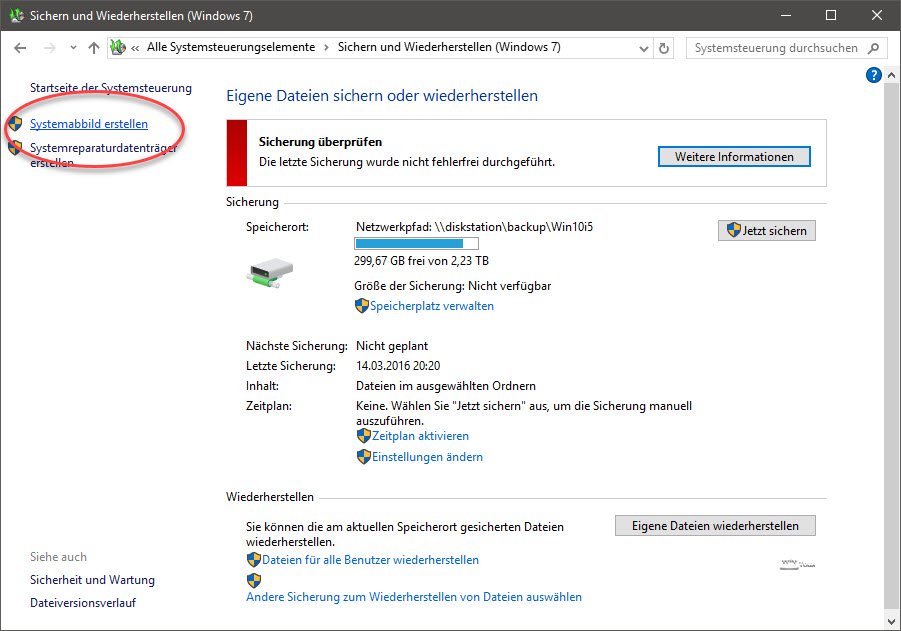The width and height of the screenshot is (901, 631).
Task: Start backup with Jetzt sichern button
Action: (767, 230)
